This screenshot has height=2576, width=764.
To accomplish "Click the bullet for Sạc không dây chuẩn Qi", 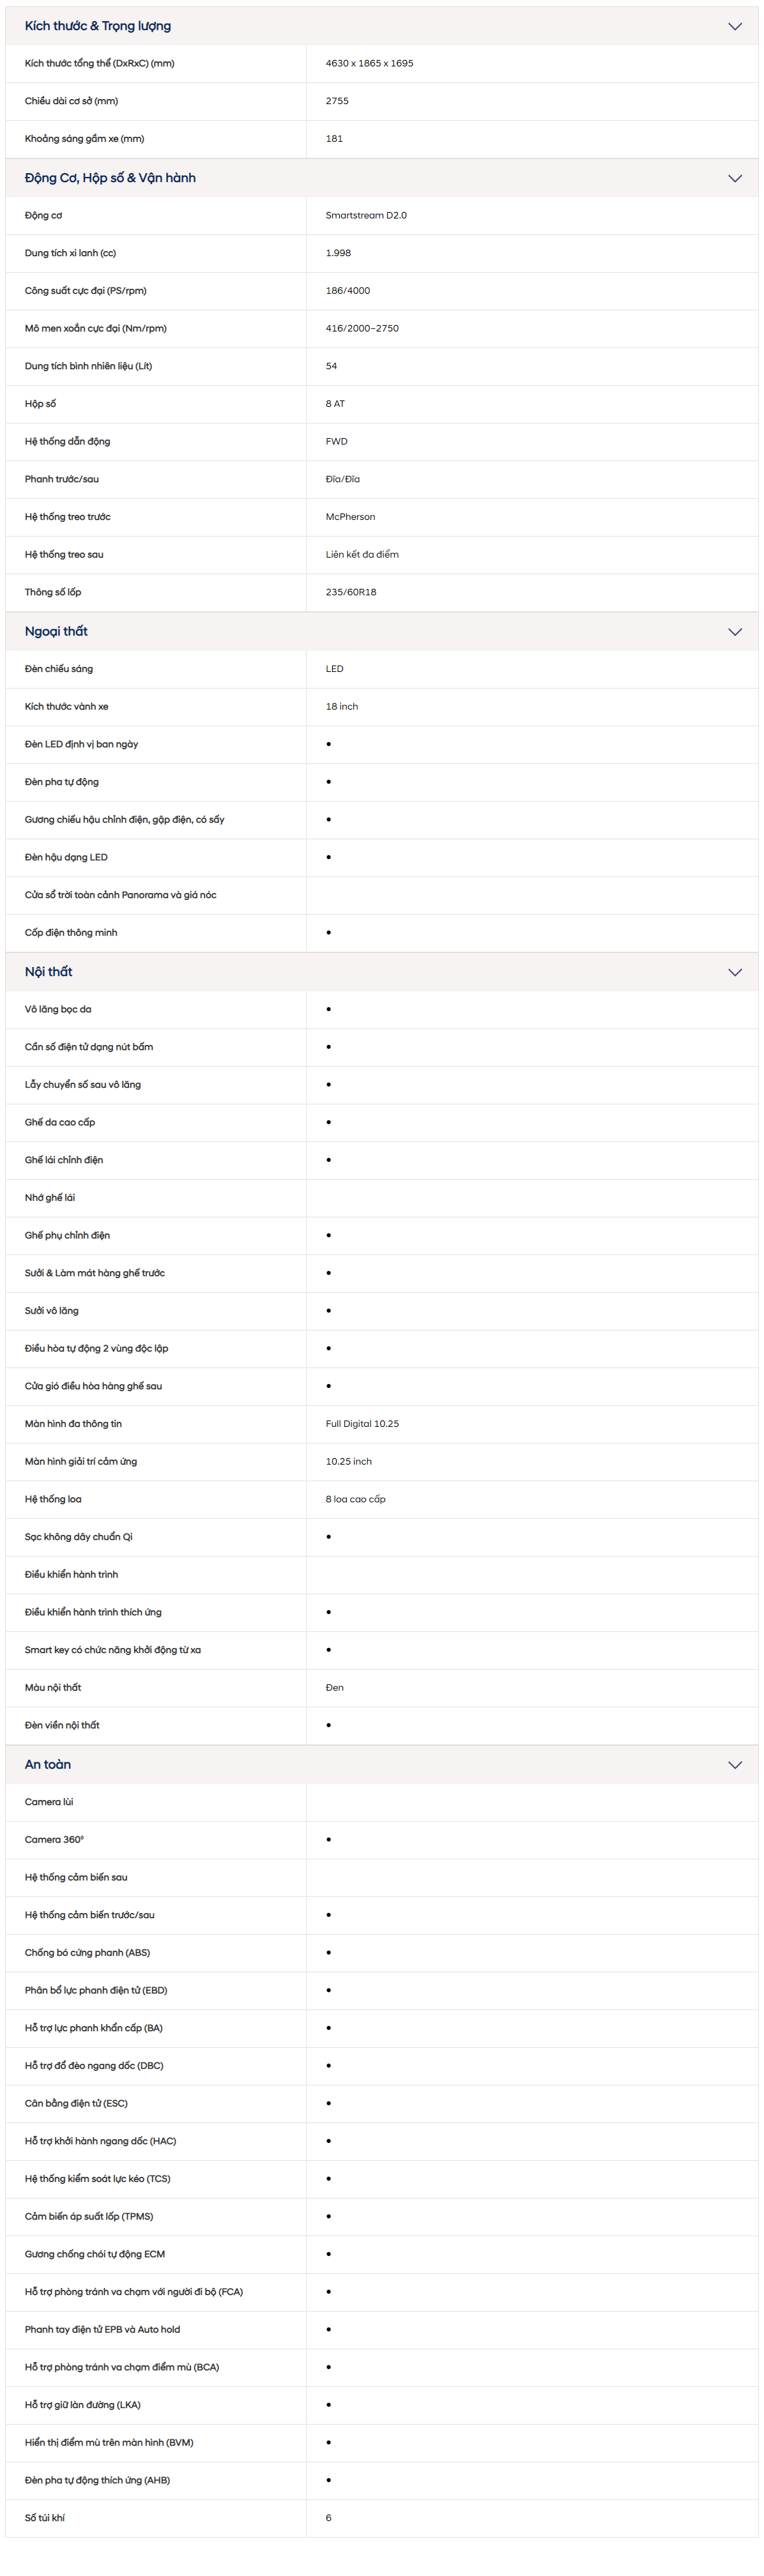I will (x=329, y=1537).
